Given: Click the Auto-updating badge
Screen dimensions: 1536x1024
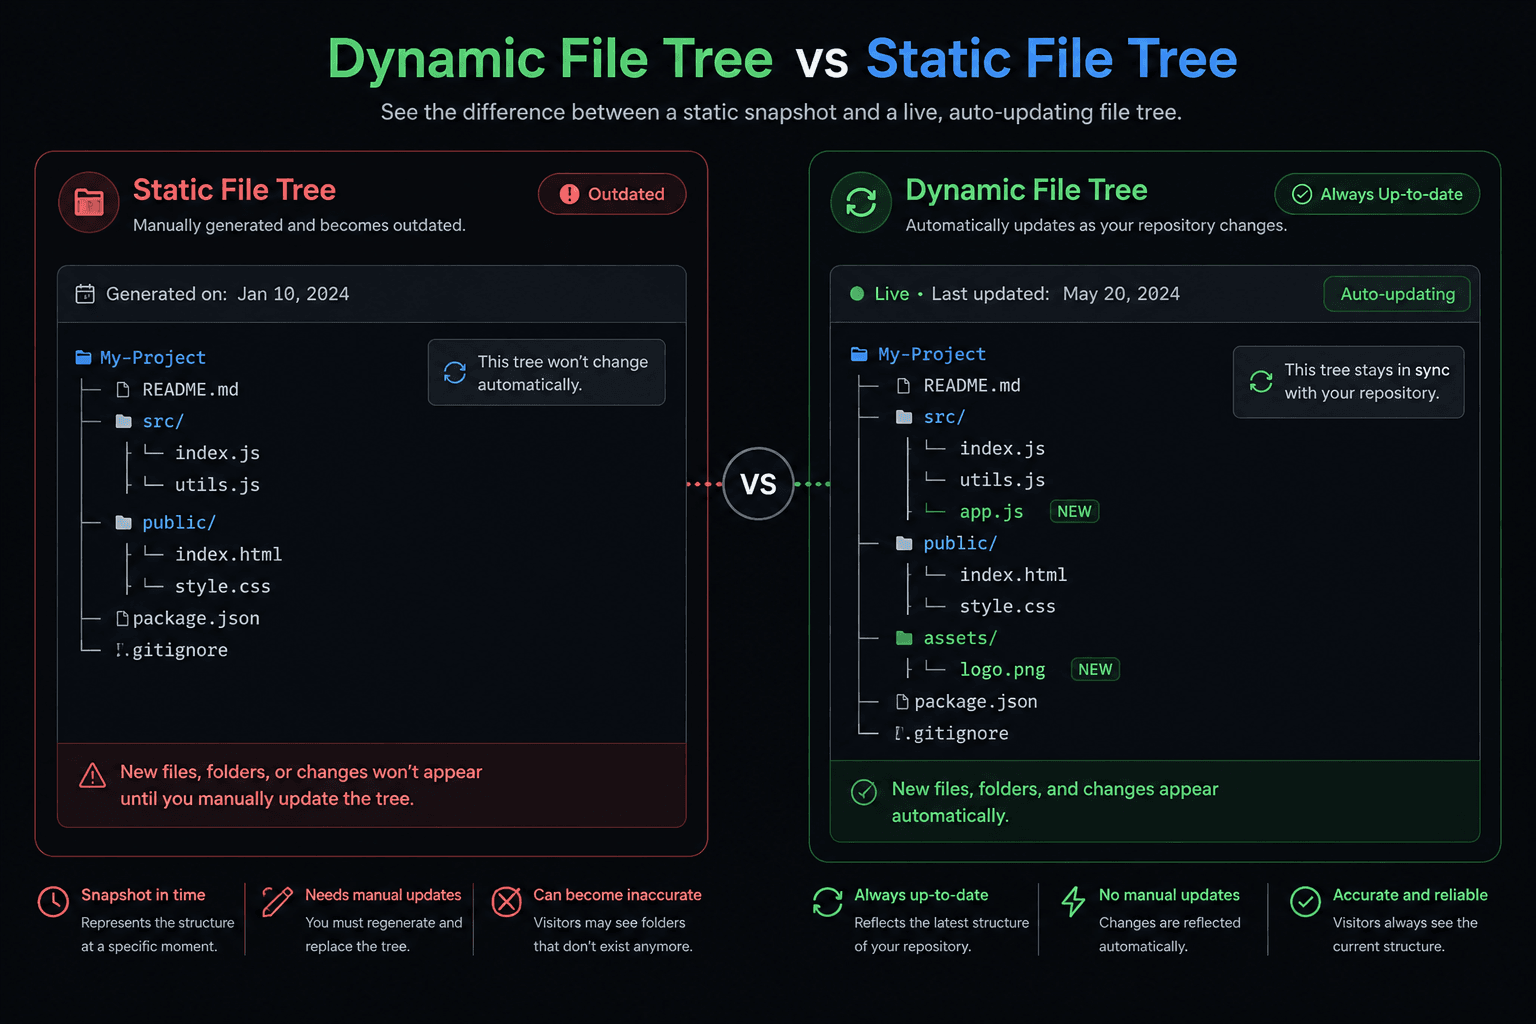Looking at the screenshot, I should [x=1397, y=294].
